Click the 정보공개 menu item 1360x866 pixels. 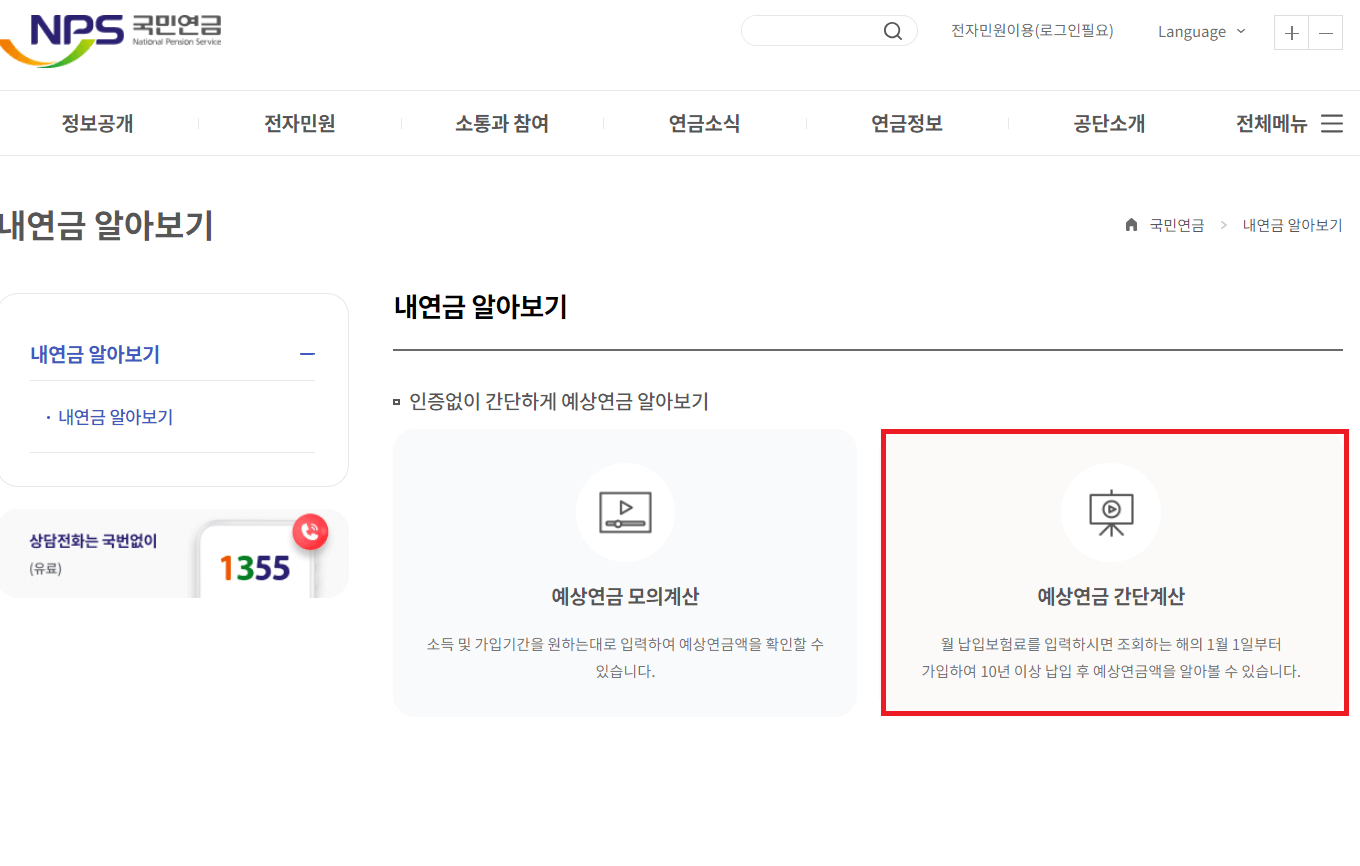click(x=97, y=123)
